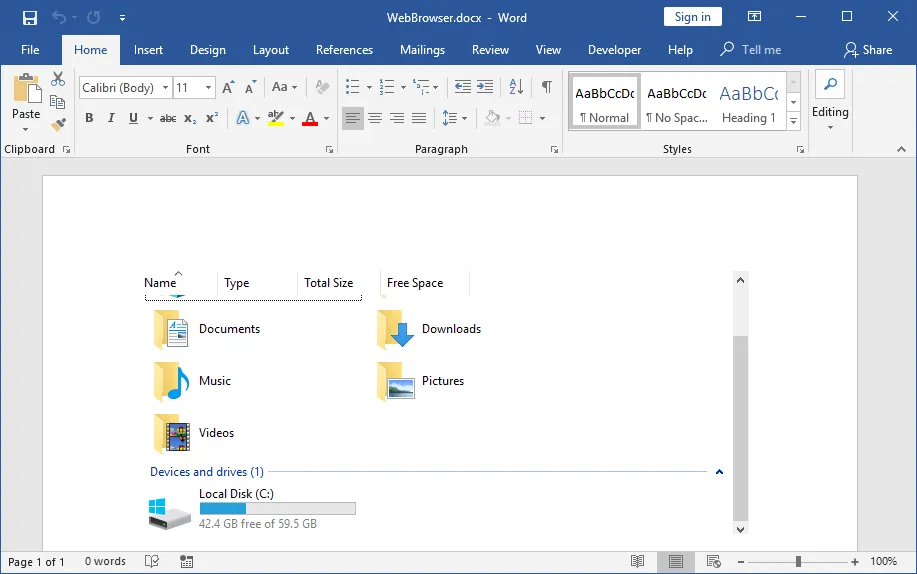Click the Increase Indent icon
The image size is (917, 574).
[x=485, y=87]
